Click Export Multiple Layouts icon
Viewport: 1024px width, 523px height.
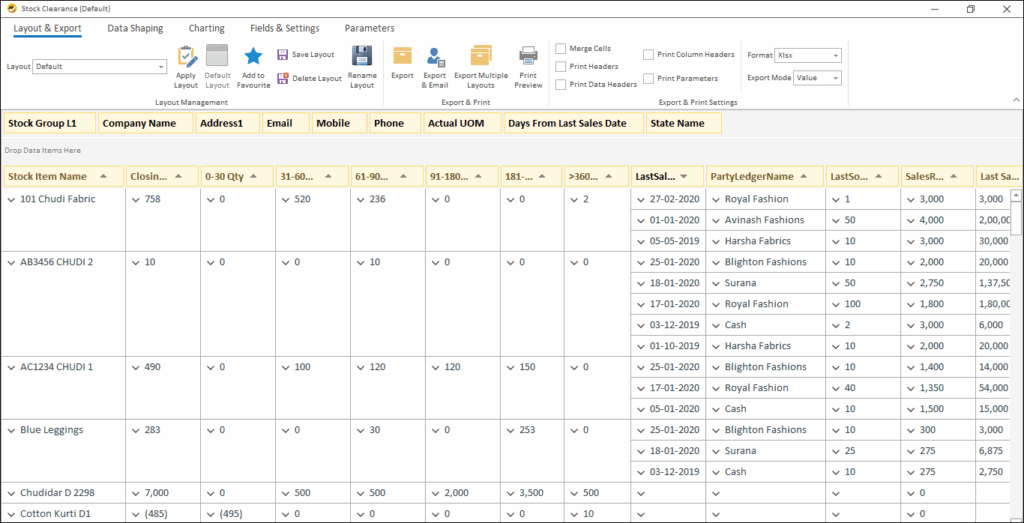tap(480, 57)
